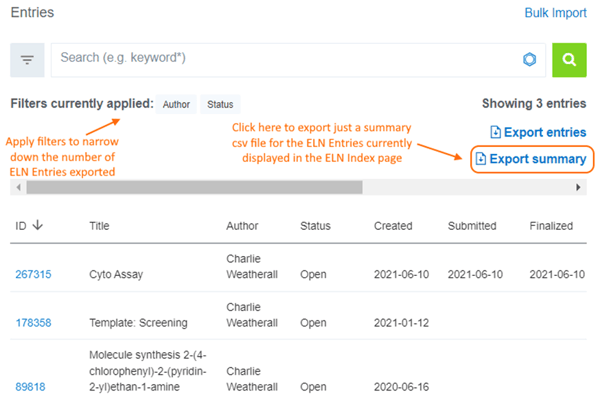The image size is (600, 407).
Task: Click the Export entries file icon
Action: tap(496, 132)
